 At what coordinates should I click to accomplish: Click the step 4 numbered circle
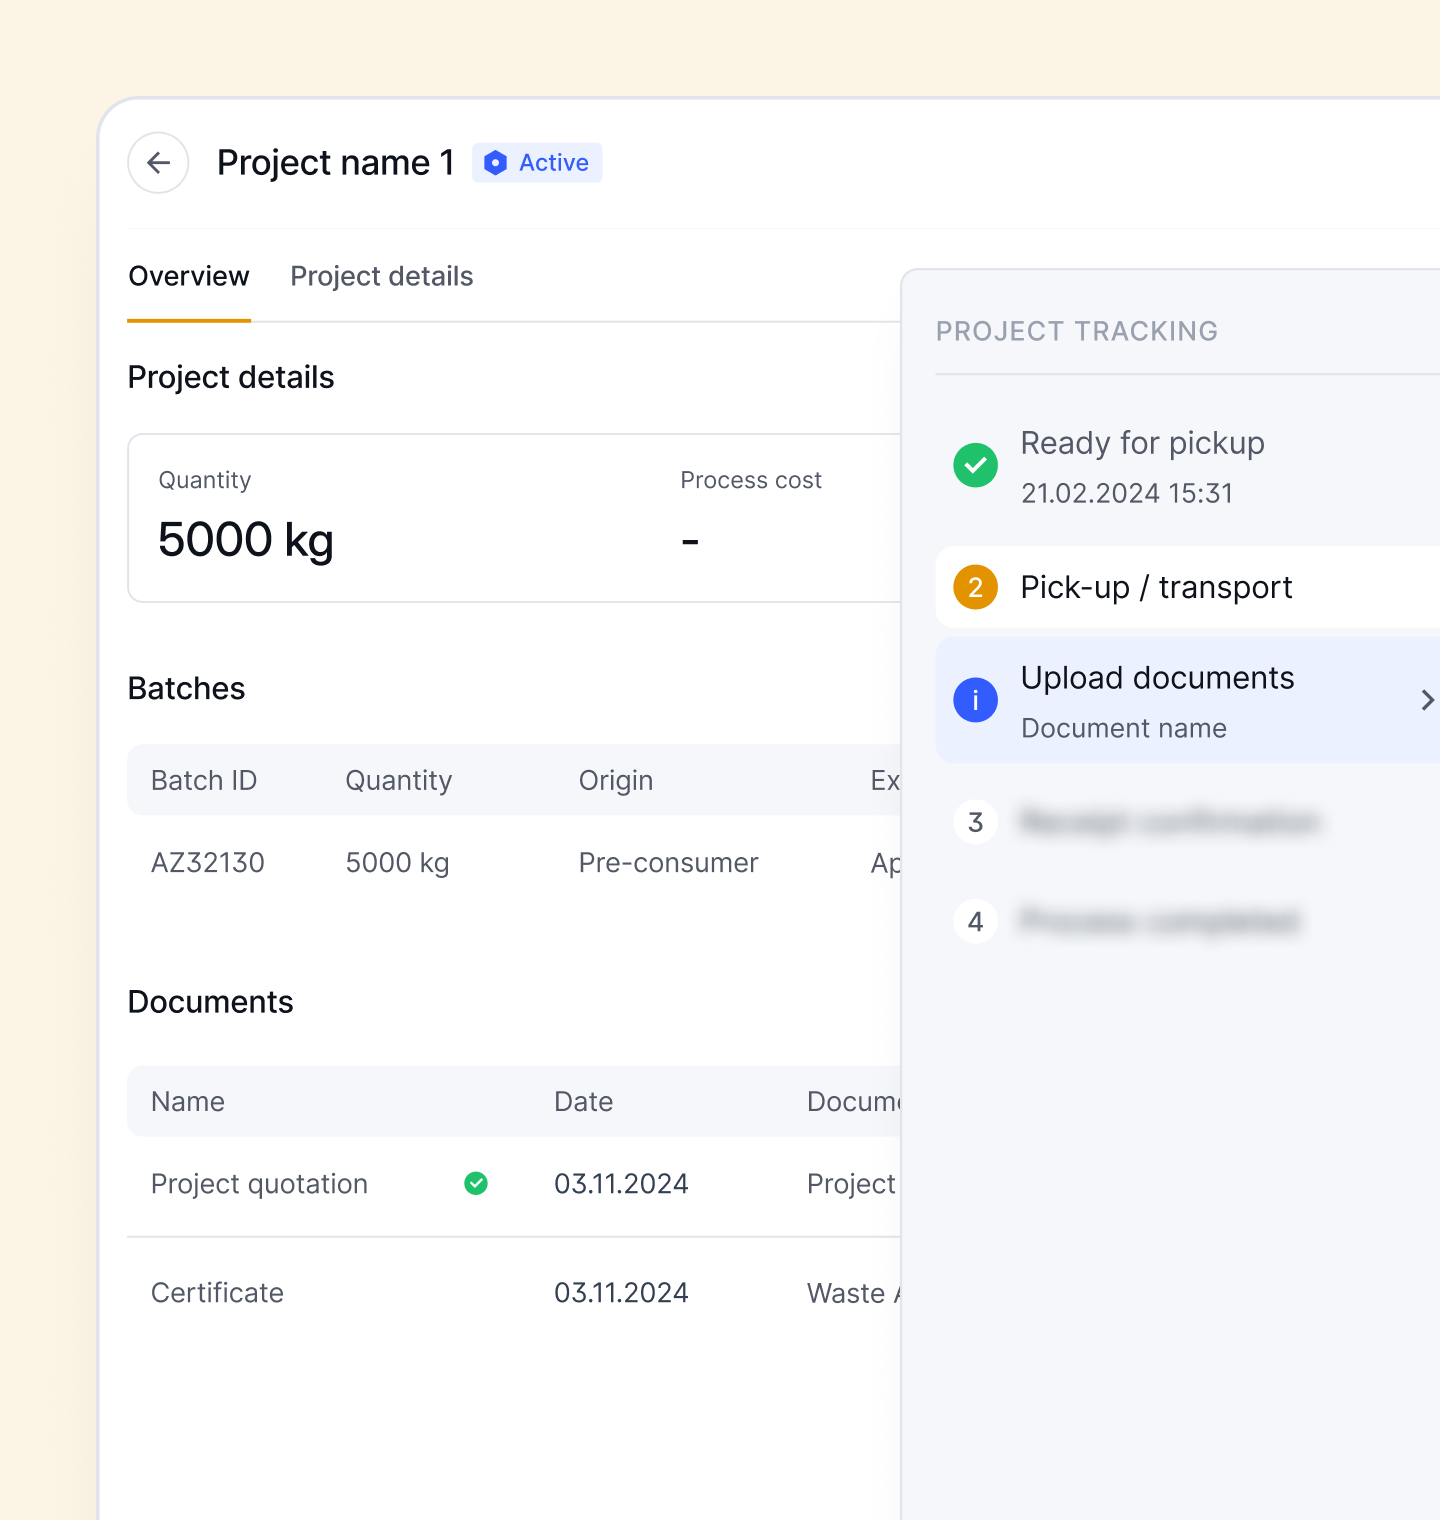point(975,922)
